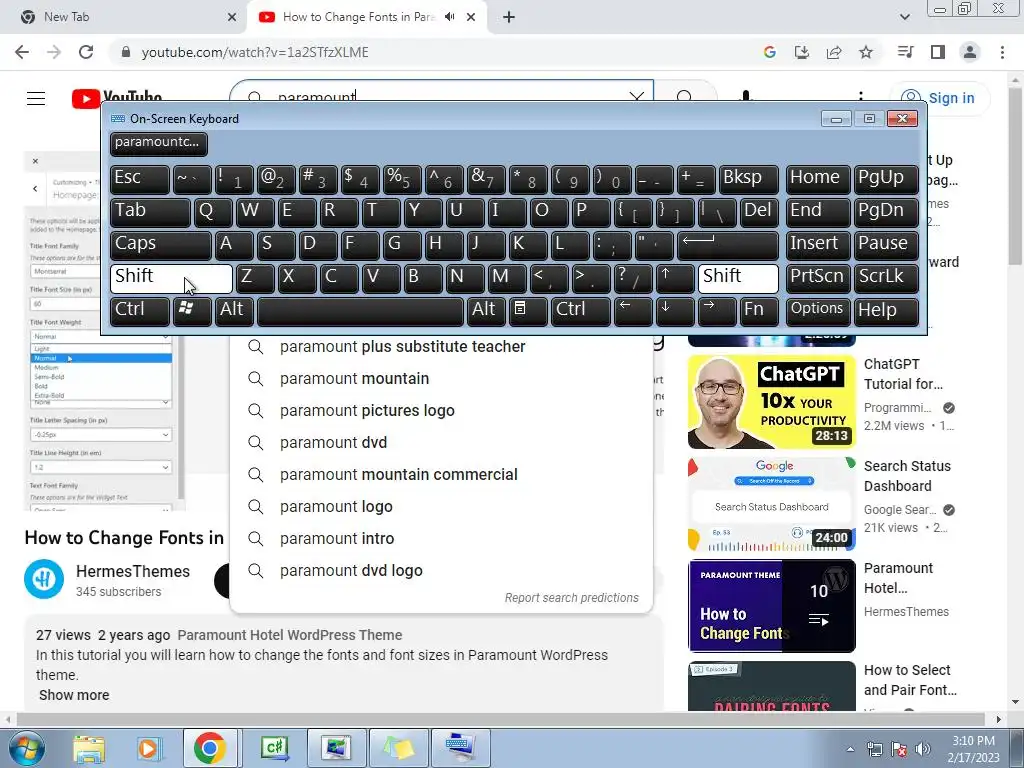Open Windows Explorer taskbar icon
The width and height of the screenshot is (1024, 768).
click(88, 748)
